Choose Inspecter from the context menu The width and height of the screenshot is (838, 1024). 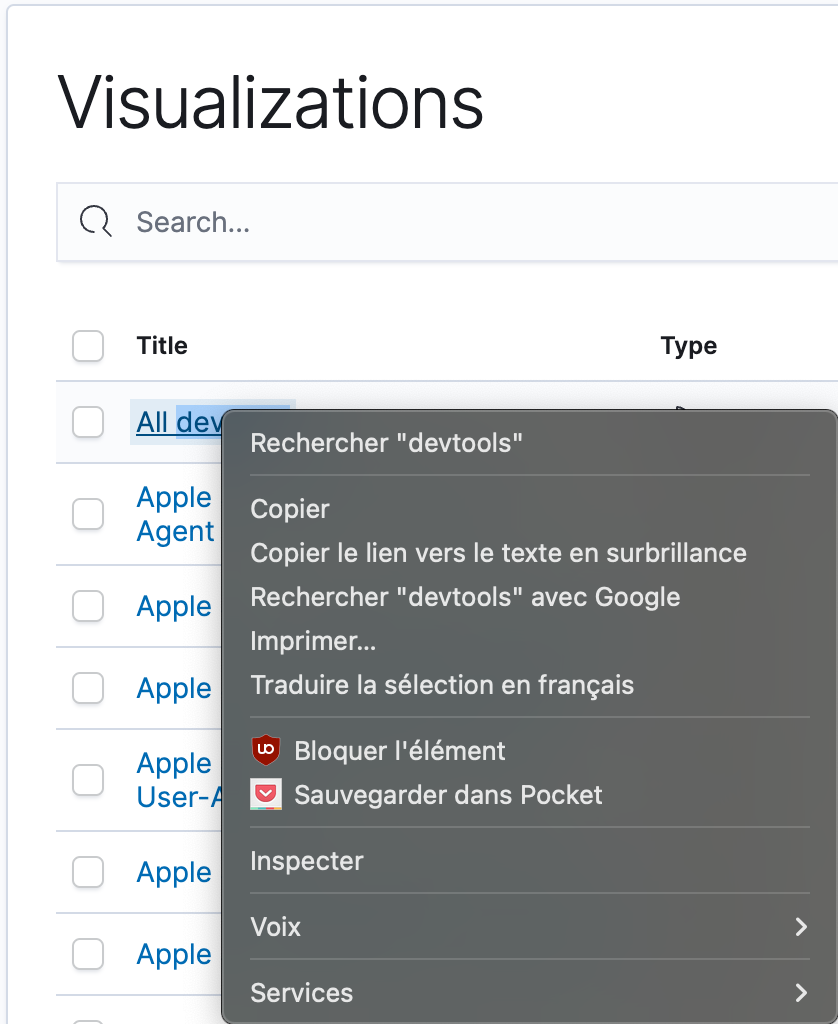point(308,861)
